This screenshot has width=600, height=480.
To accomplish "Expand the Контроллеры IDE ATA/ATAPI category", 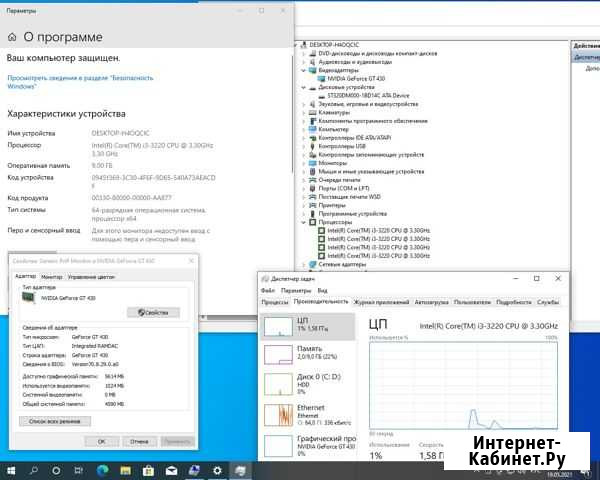I will point(304,138).
